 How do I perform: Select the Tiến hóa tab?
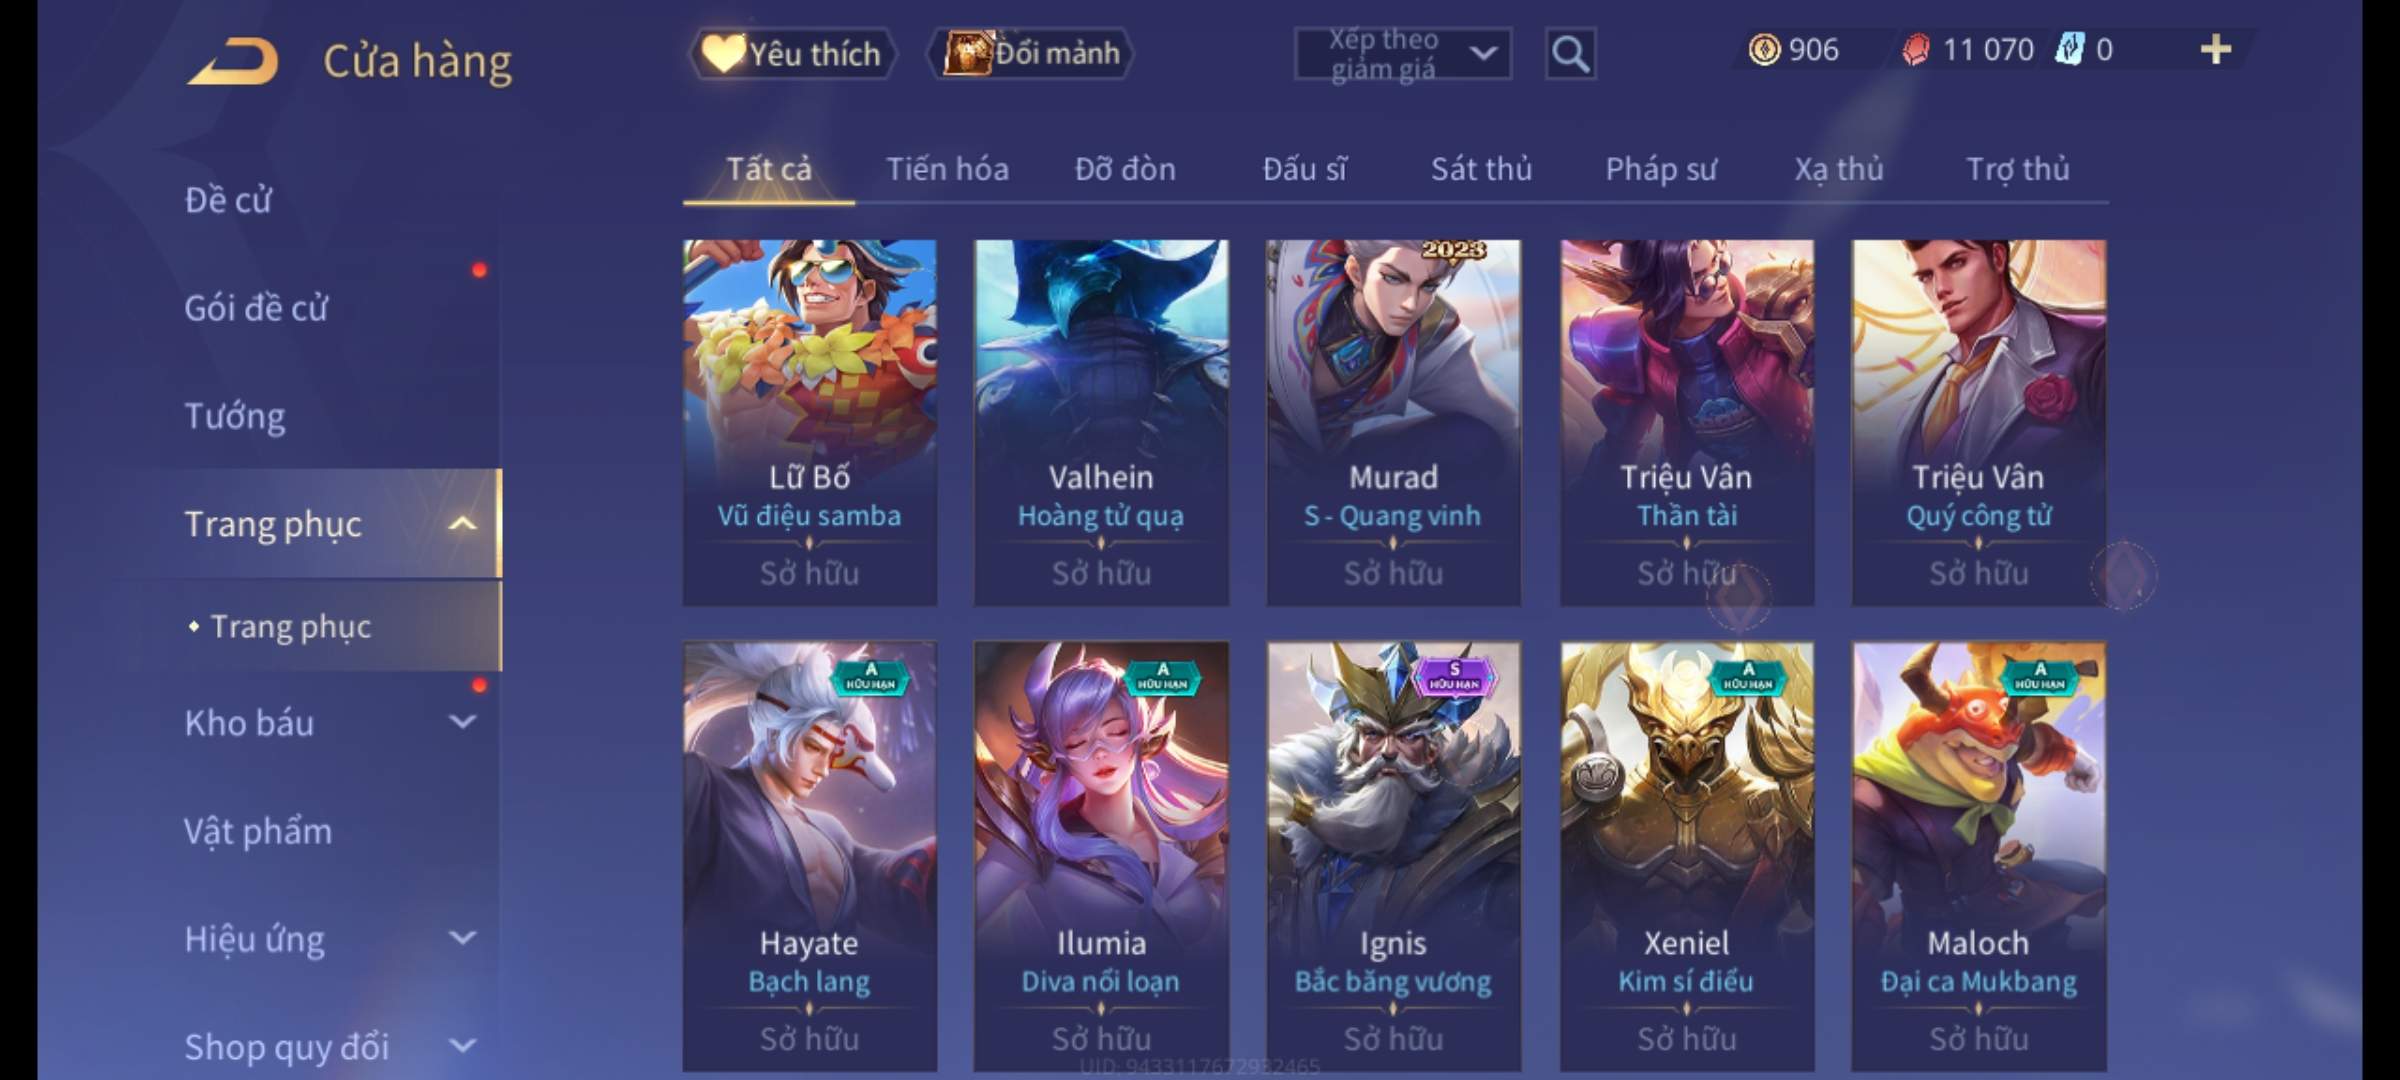pyautogui.click(x=947, y=169)
